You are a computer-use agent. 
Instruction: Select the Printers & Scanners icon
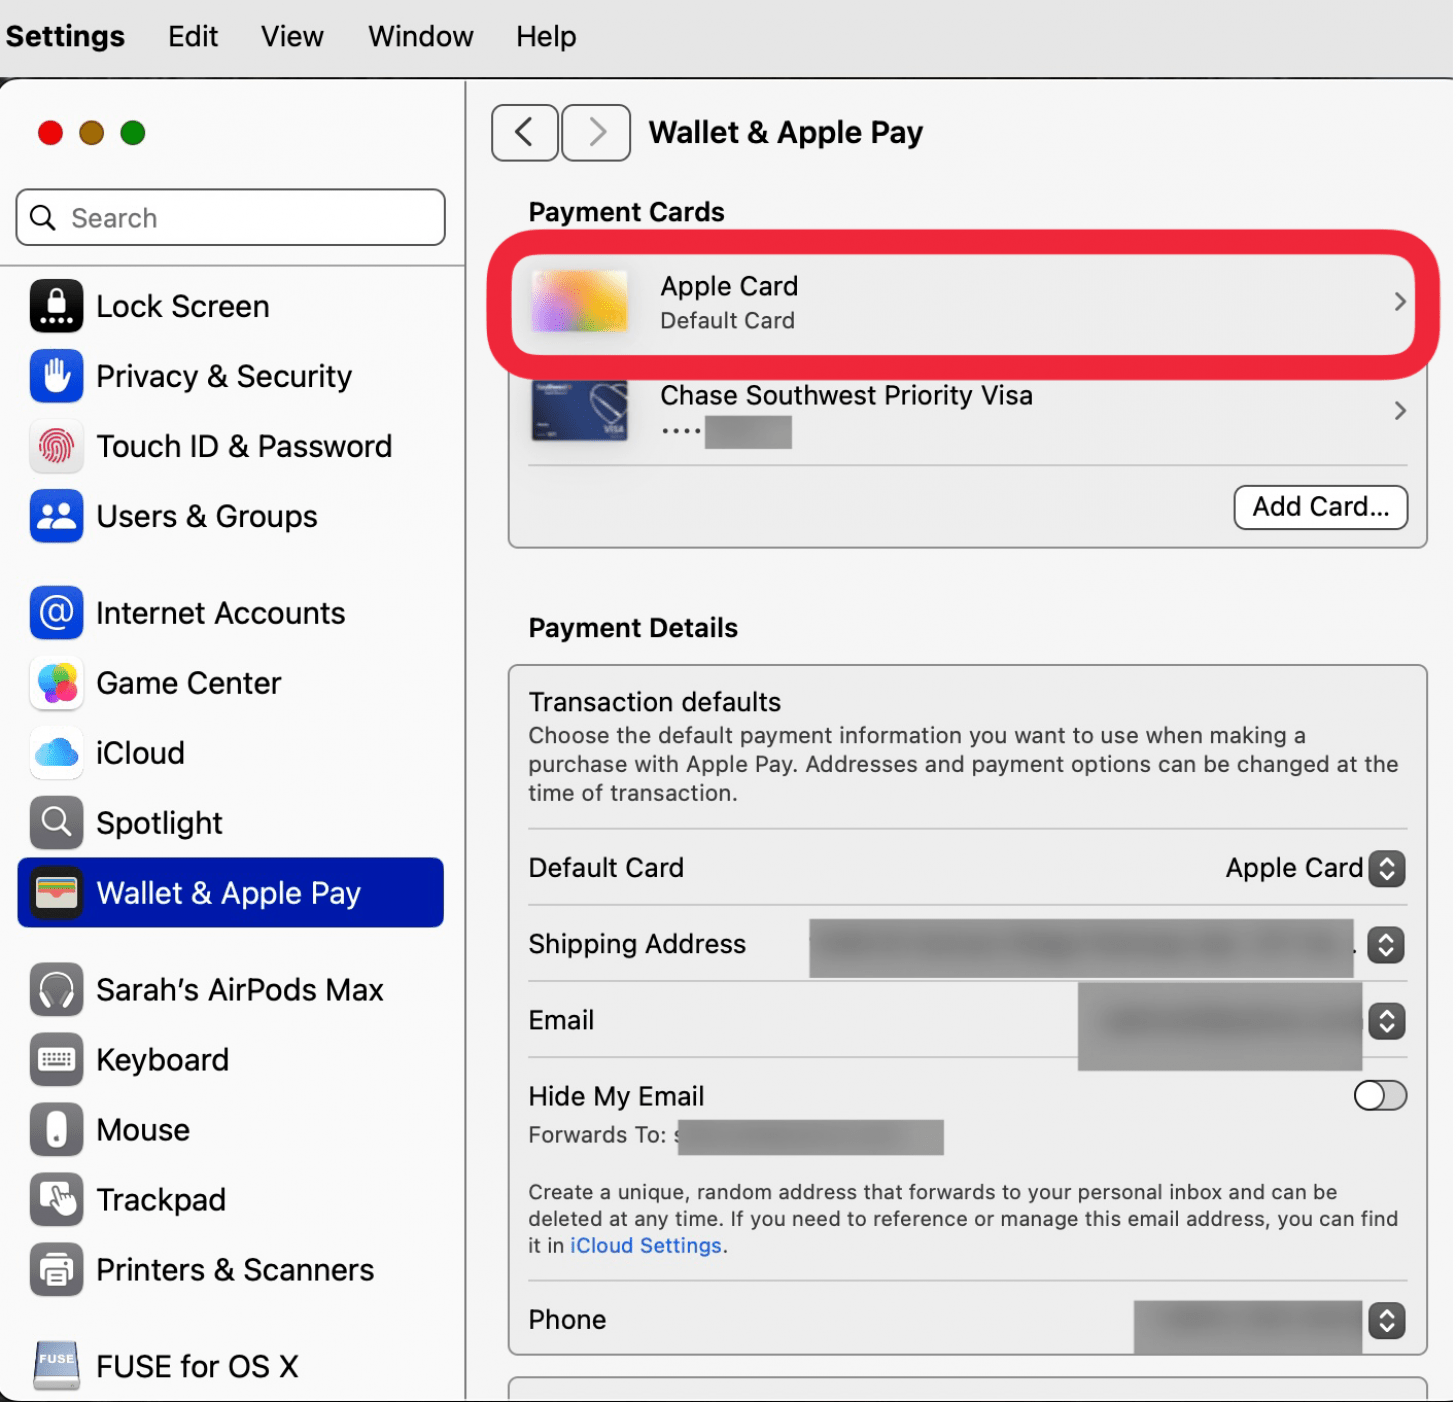pos(56,1270)
